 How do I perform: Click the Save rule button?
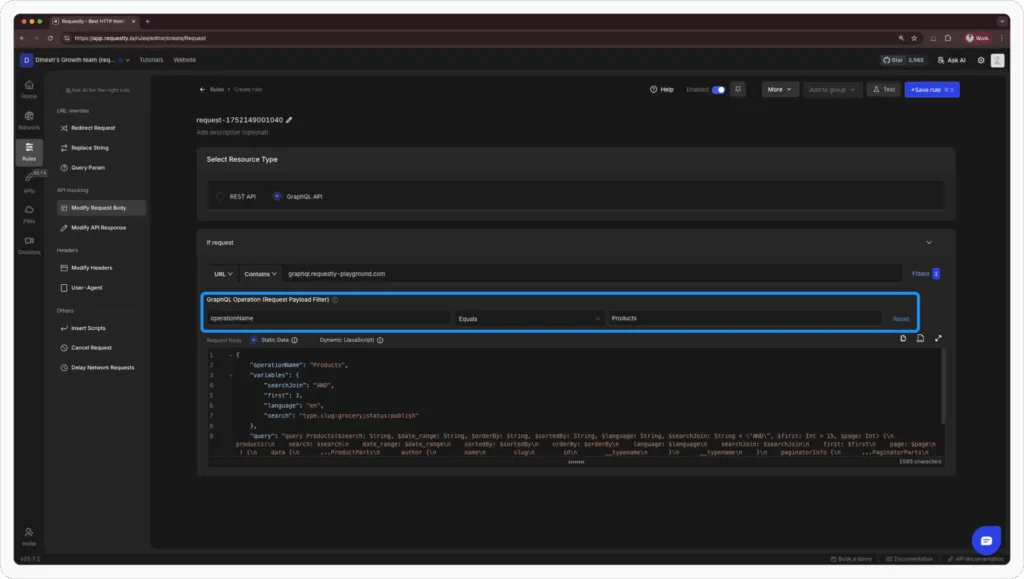point(932,89)
